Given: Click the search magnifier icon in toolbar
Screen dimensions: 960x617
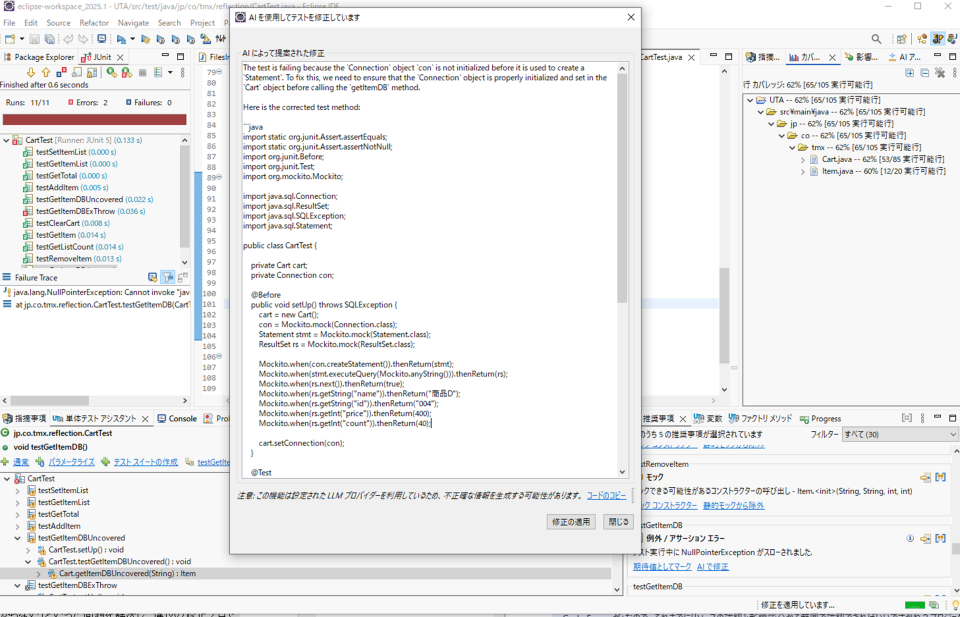Looking at the screenshot, I should [876, 39].
